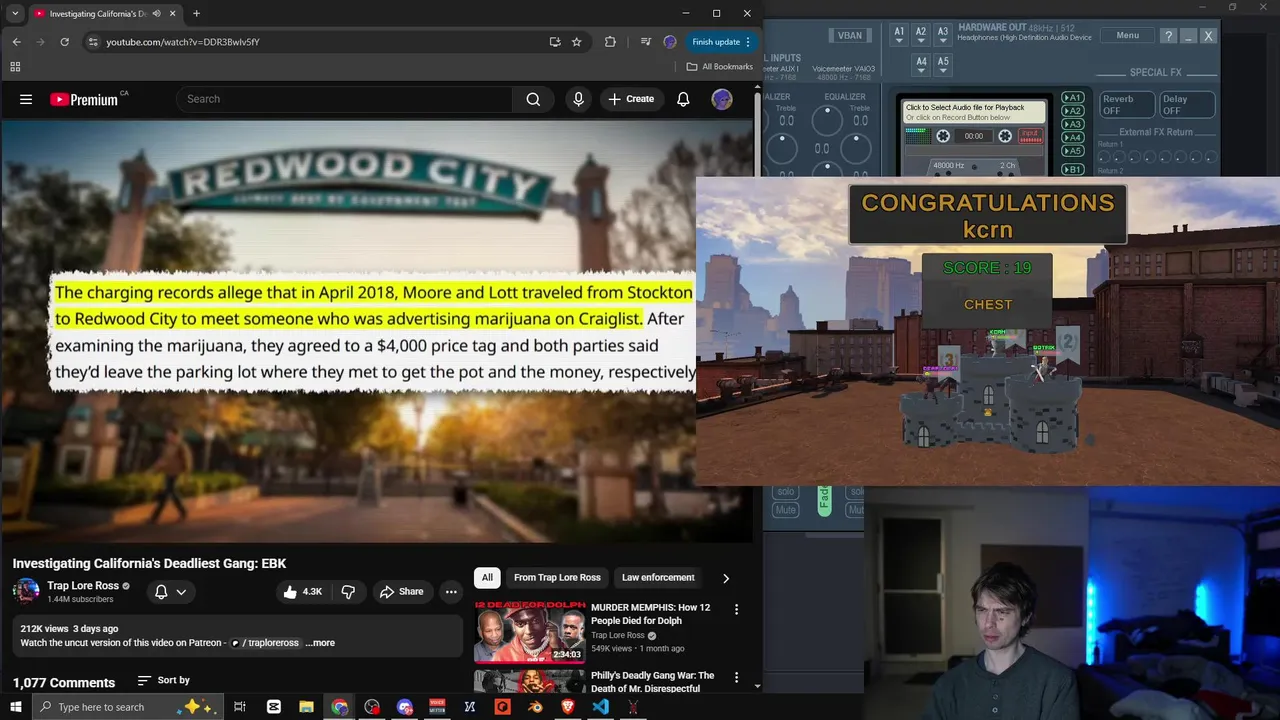Open the YouTube account avatar menu
The height and width of the screenshot is (720, 1280).
[x=721, y=99]
